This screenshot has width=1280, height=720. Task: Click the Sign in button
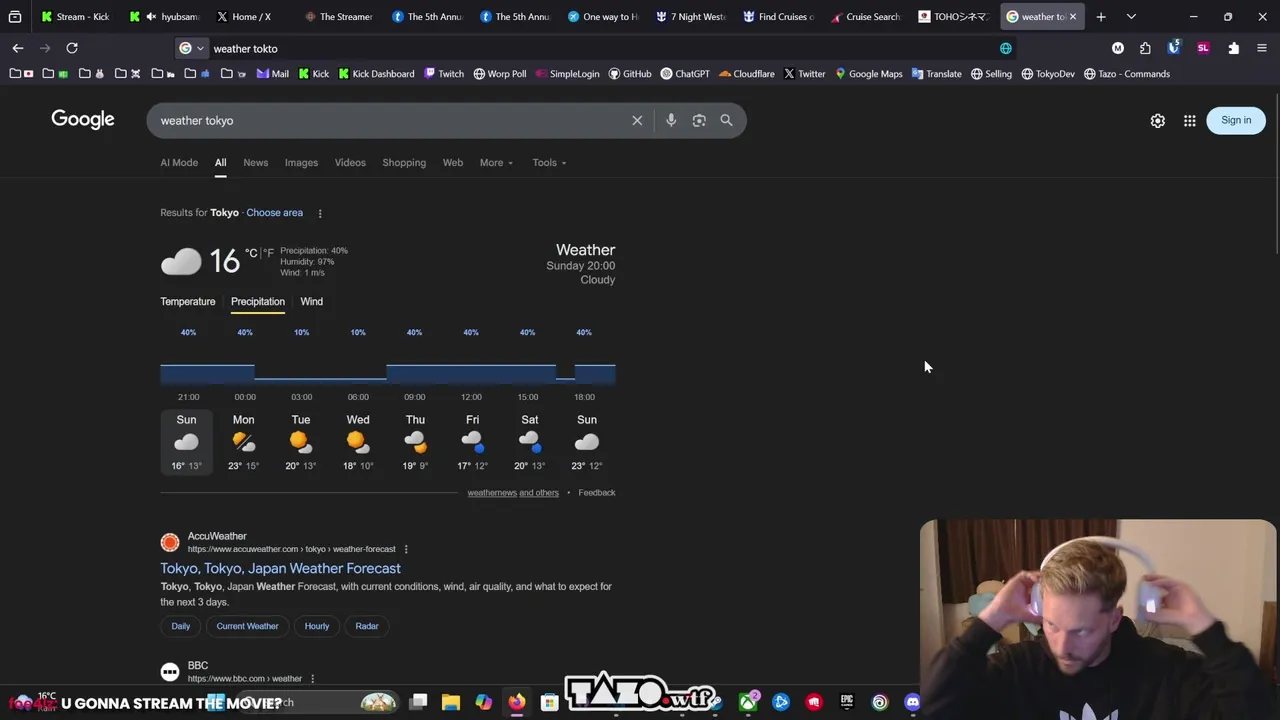(x=1236, y=120)
